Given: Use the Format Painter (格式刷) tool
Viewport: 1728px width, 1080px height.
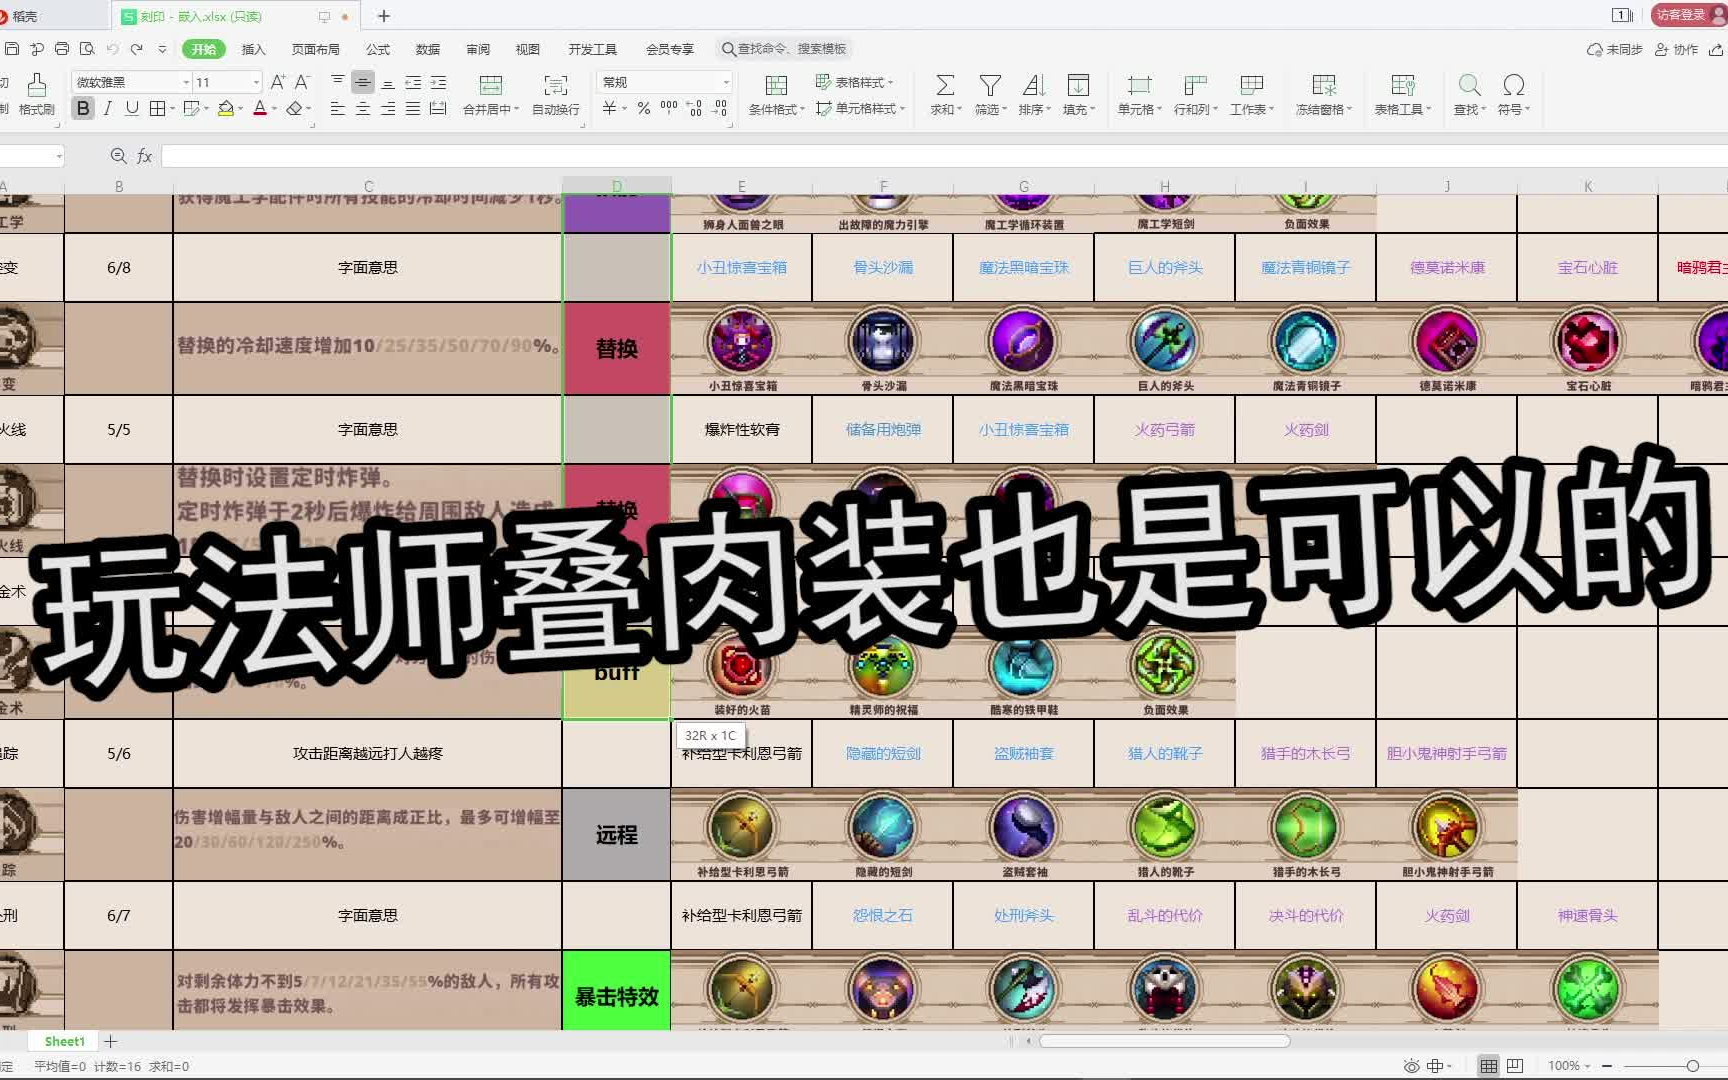Looking at the screenshot, I should 37,95.
